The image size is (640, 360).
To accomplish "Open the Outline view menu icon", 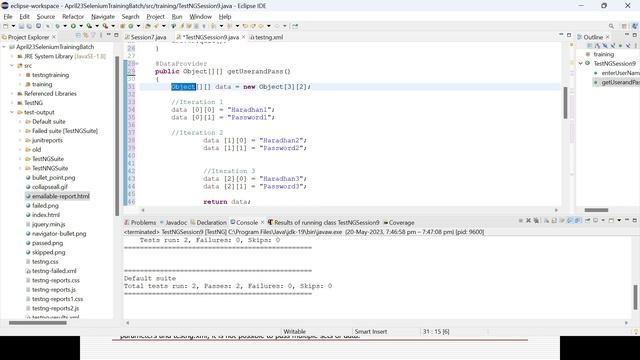I will tap(636, 46).
